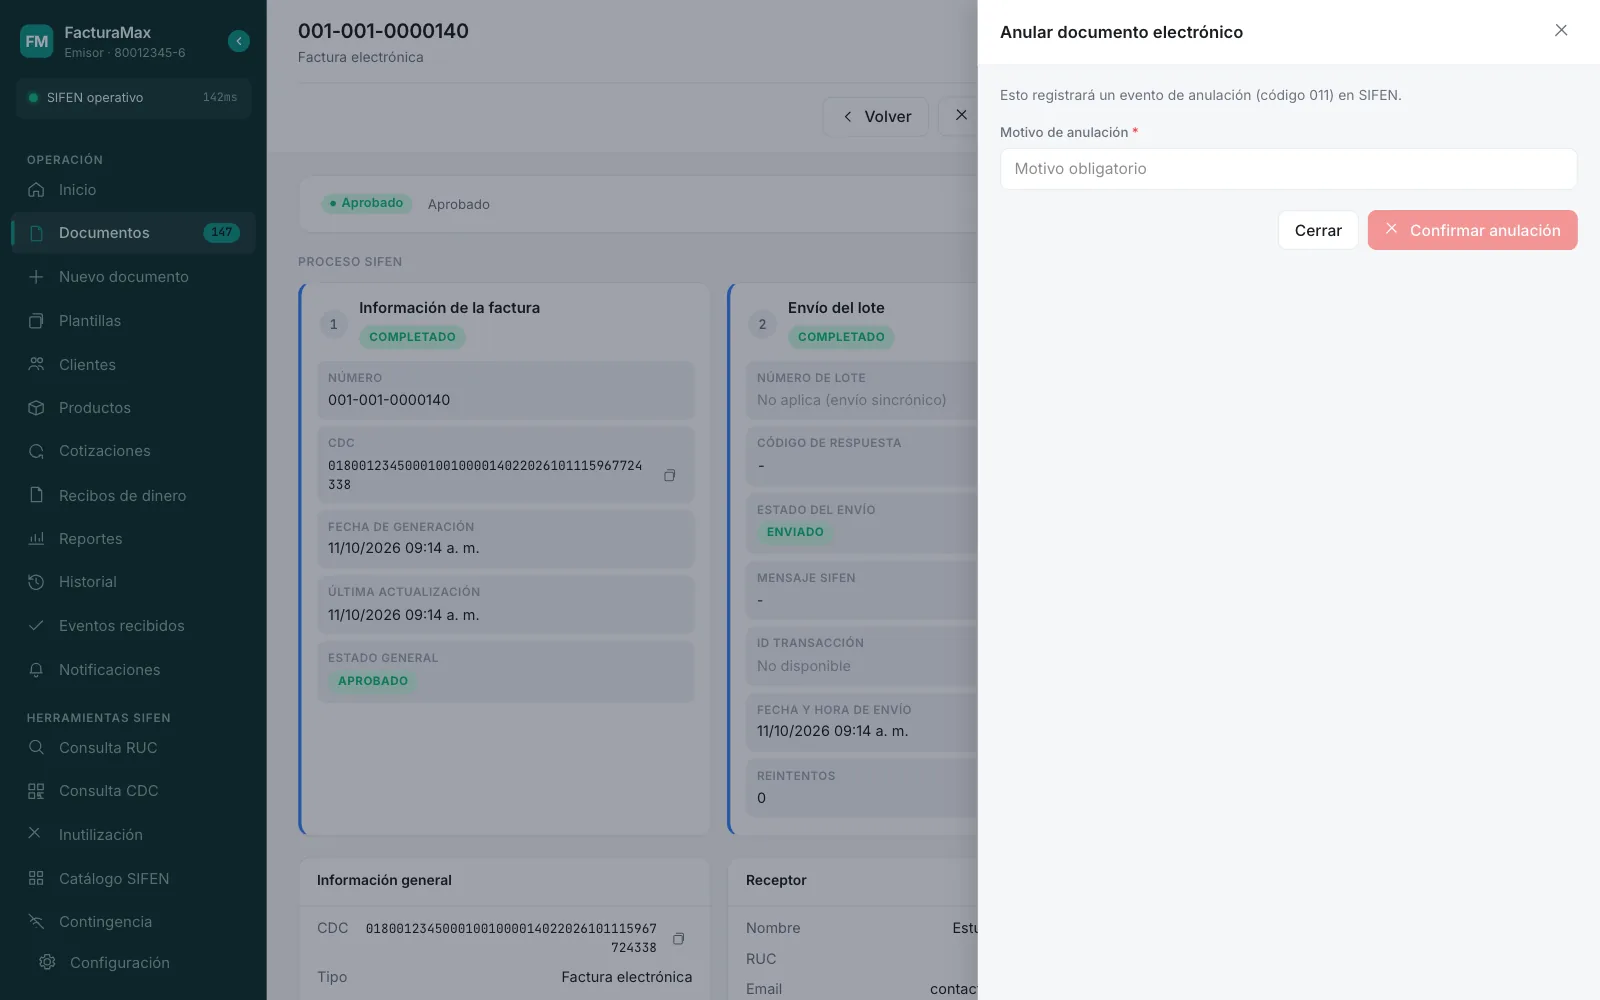Click the X button next to Volver

point(961,116)
